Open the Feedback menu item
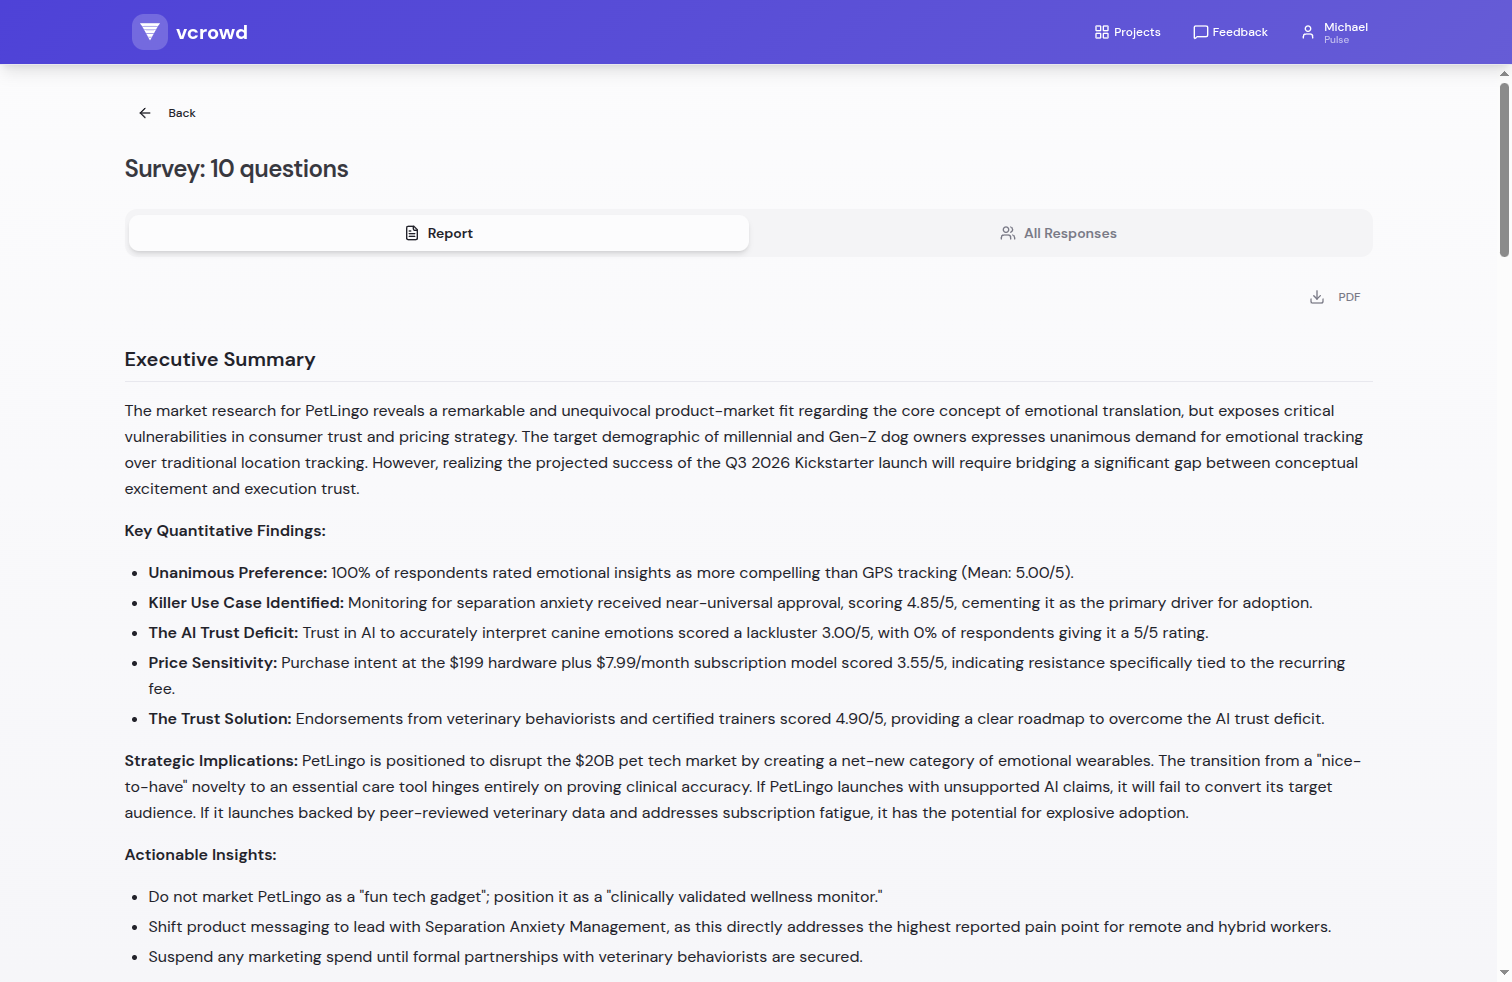 (1231, 32)
